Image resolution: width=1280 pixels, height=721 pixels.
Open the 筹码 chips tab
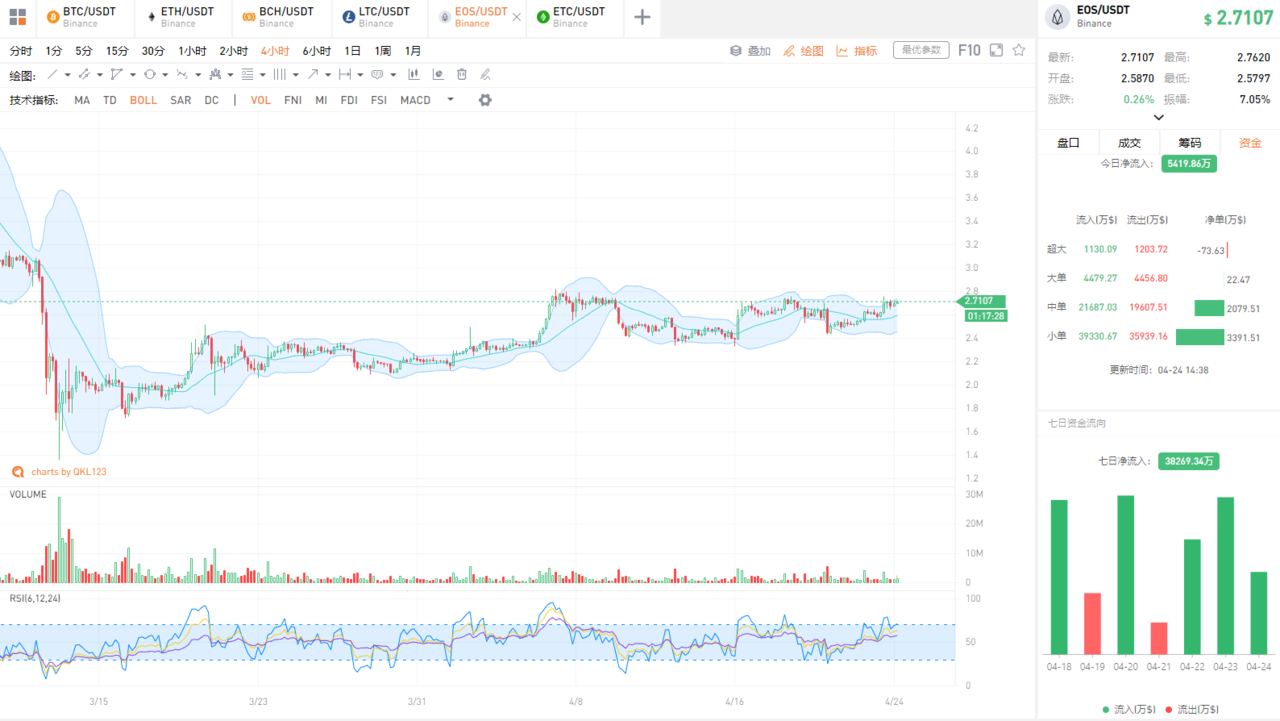point(1189,143)
